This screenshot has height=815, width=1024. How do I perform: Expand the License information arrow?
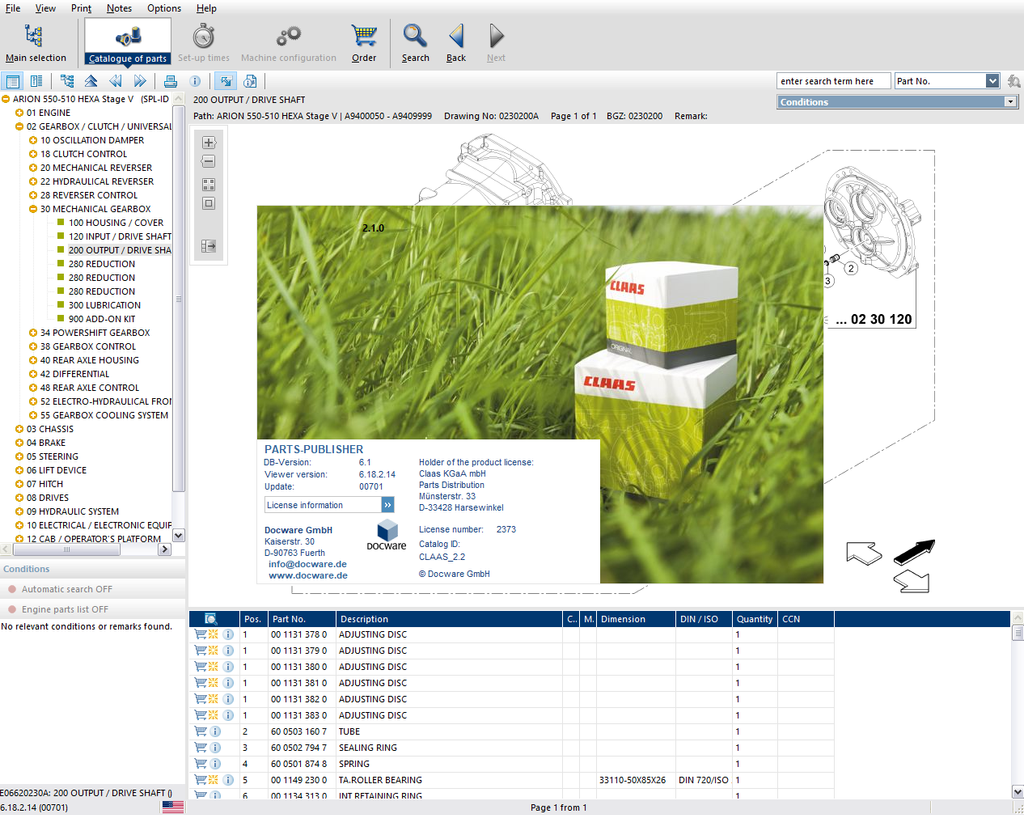(387, 505)
